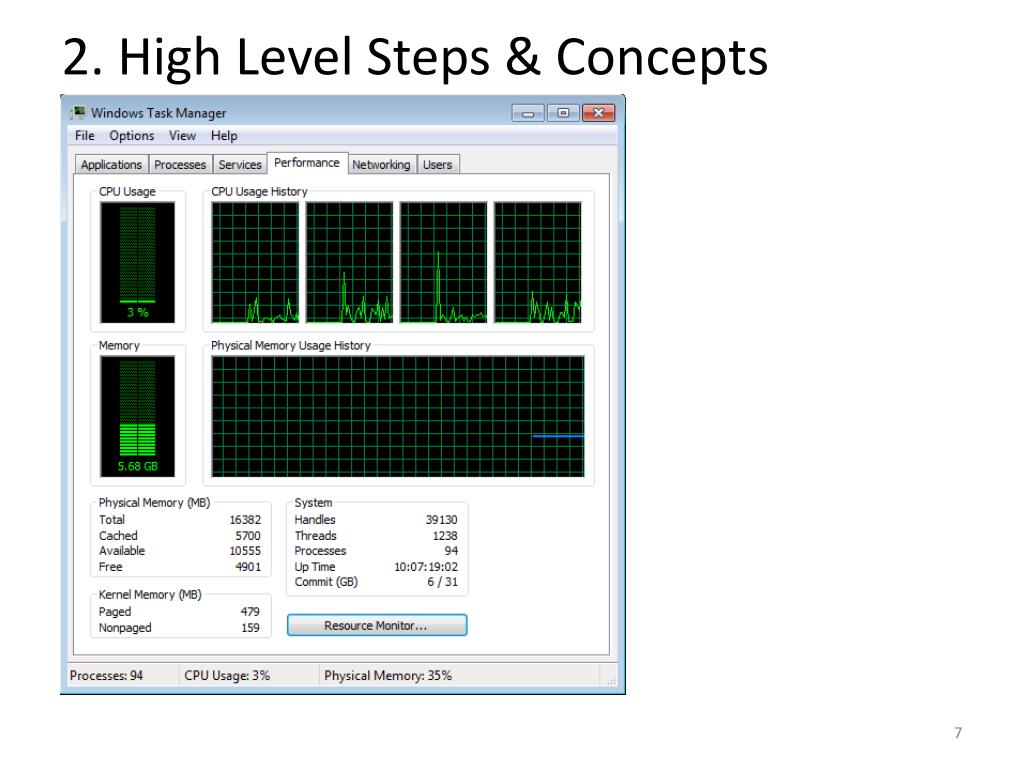Click the status bar Physical Memory: 35%

click(388, 675)
